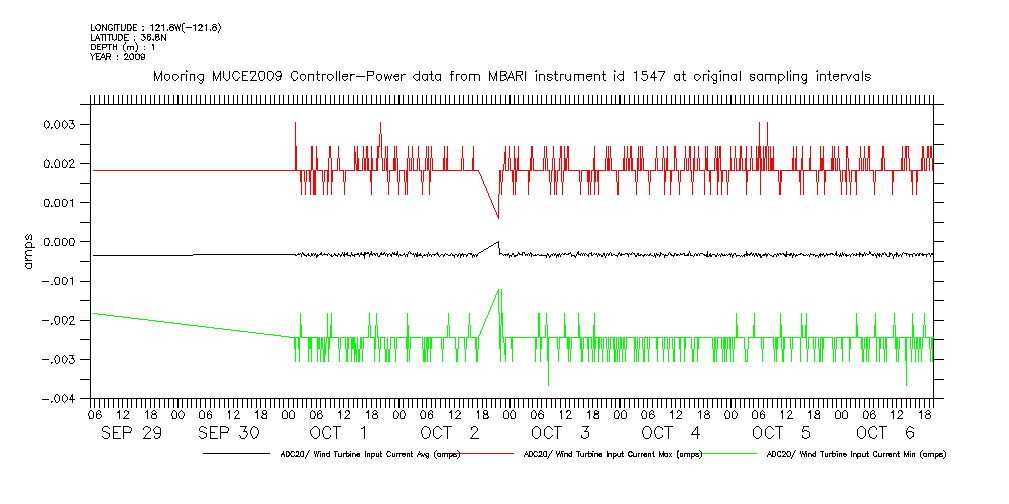This screenshot has height=504, width=1009.
Task: Select the LATITUDE header line
Action: pyautogui.click(x=128, y=37)
